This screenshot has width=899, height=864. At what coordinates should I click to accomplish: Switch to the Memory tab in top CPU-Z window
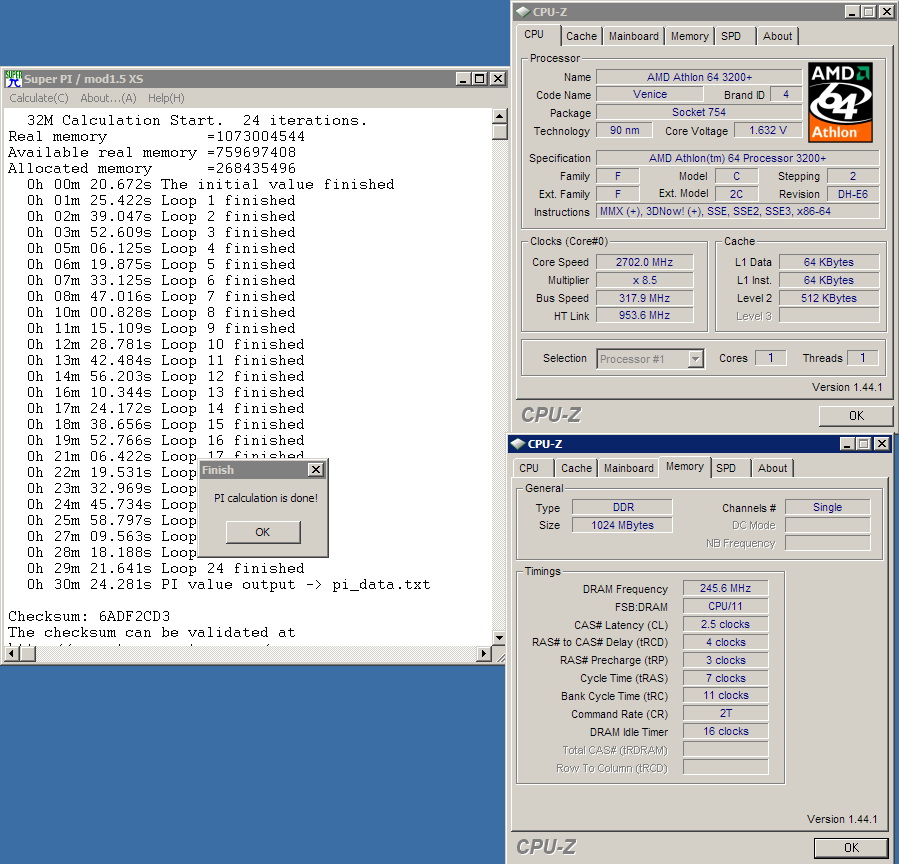689,36
